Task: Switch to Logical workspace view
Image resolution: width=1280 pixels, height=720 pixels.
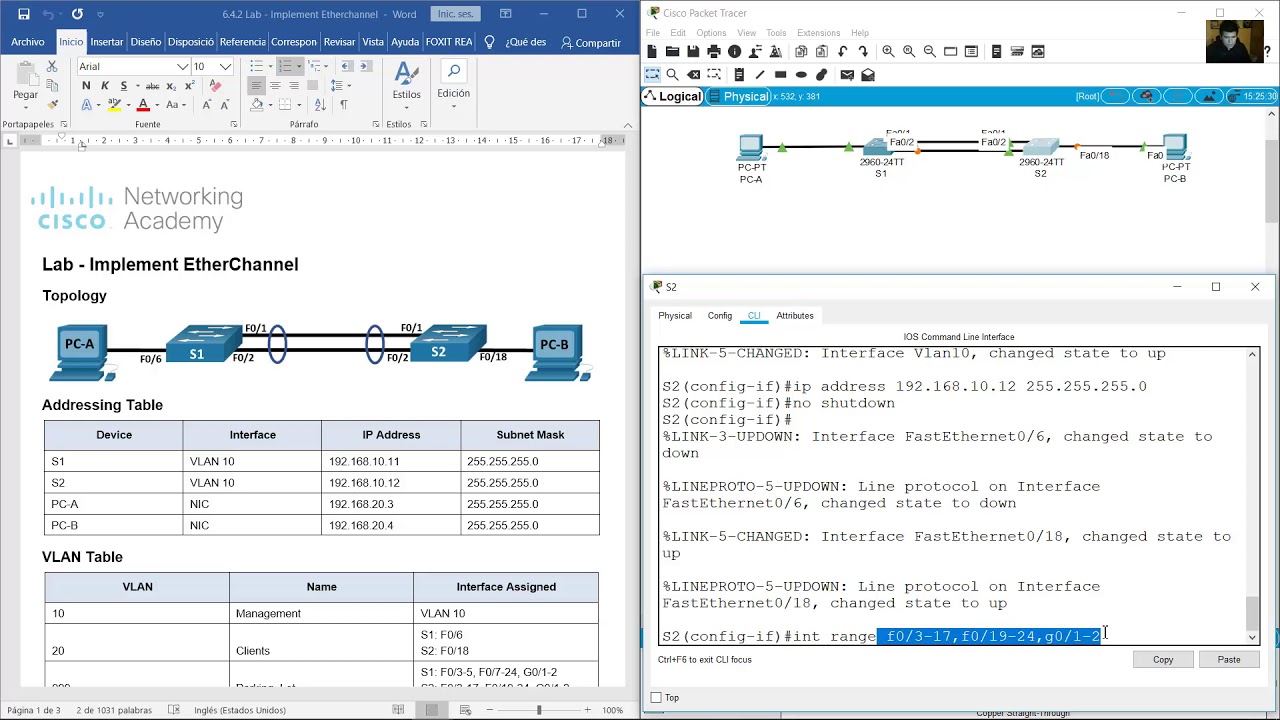Action: (x=673, y=97)
